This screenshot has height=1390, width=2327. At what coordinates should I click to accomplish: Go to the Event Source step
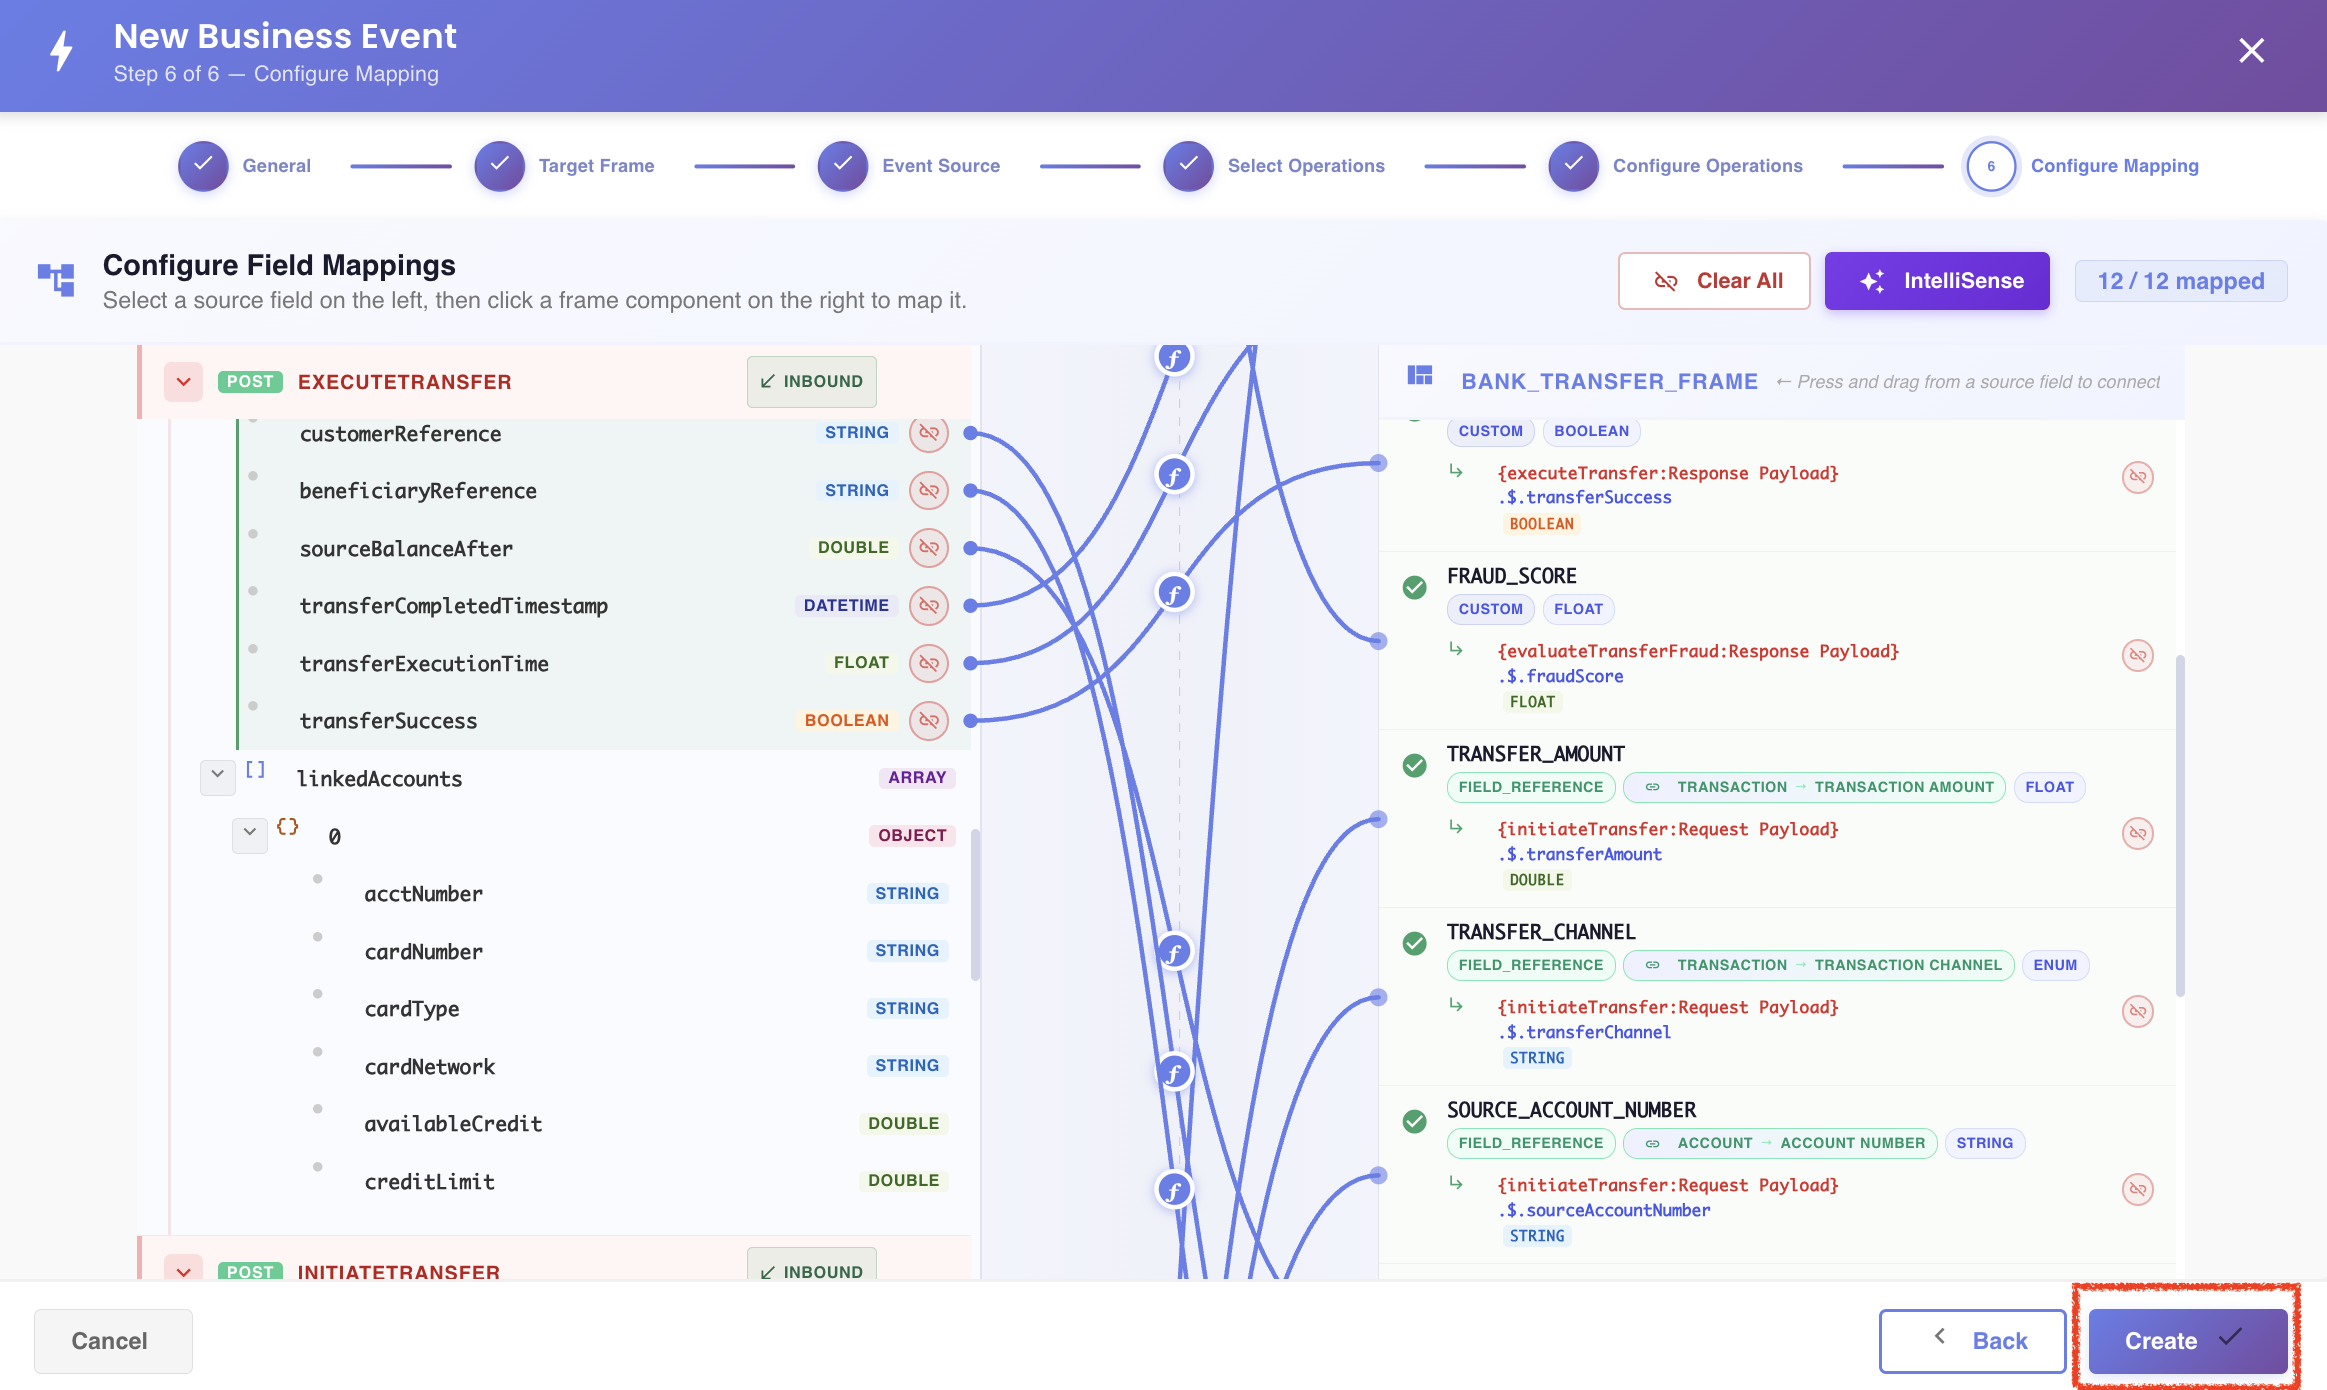tap(908, 166)
